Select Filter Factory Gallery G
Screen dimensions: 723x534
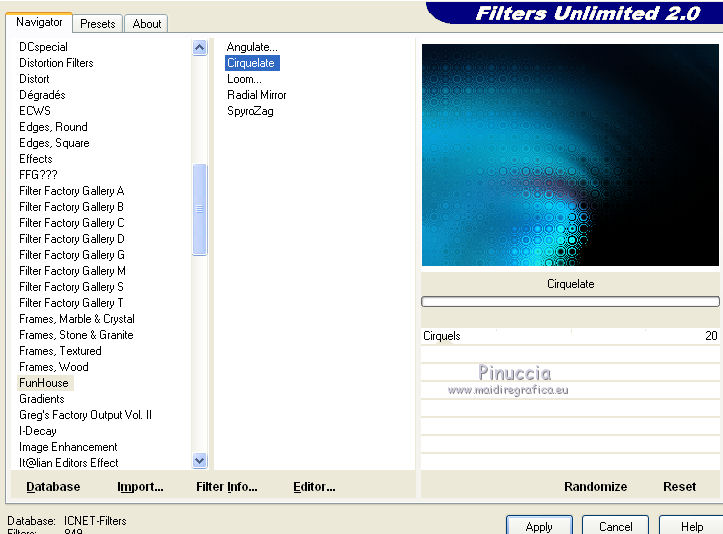tap(72, 255)
